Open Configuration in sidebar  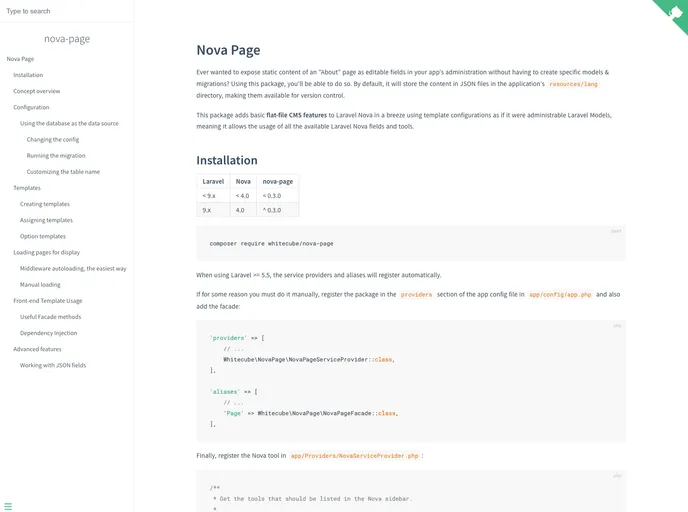point(31,107)
